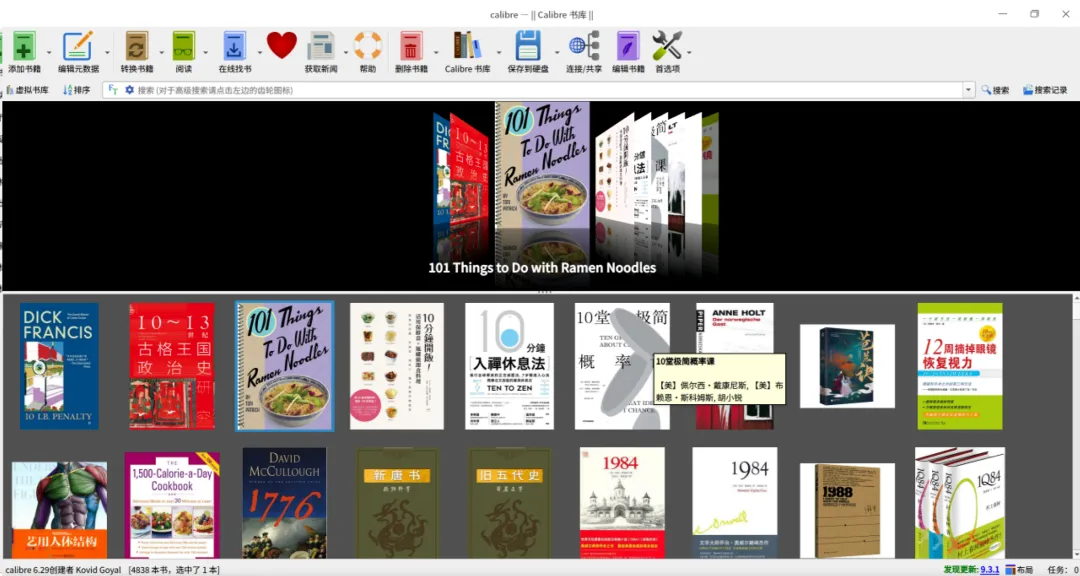This screenshot has width=1080, height=576.
Task: Click the Search (搜索) button
Action: pos(995,90)
